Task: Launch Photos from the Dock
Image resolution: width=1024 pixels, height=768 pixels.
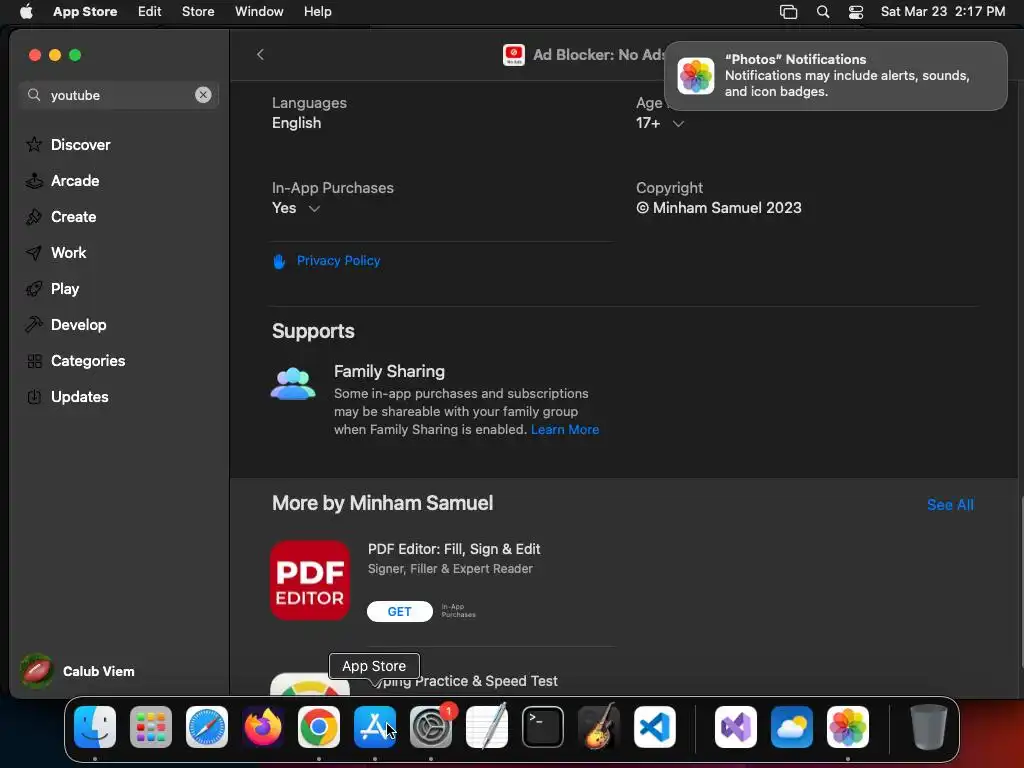Action: 848,727
